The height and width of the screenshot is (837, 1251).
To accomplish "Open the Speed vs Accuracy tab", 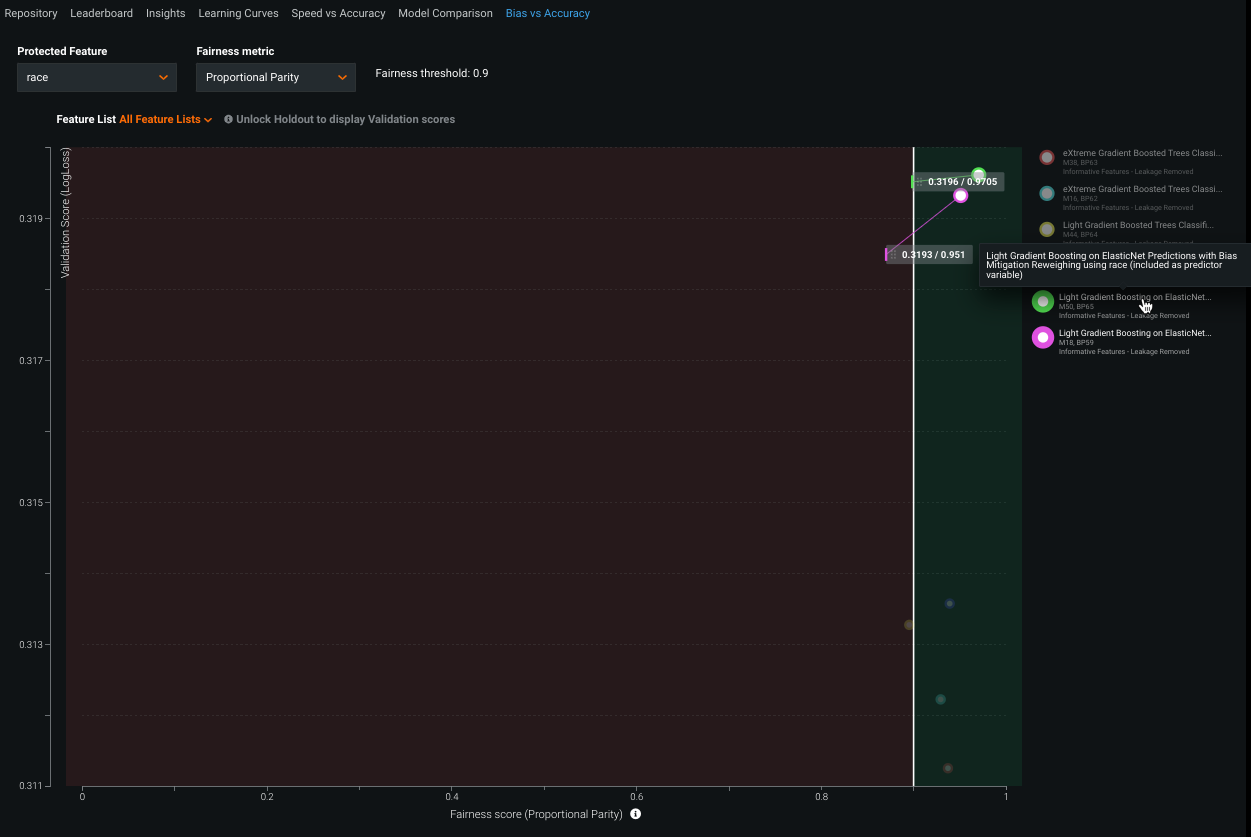I will point(338,13).
